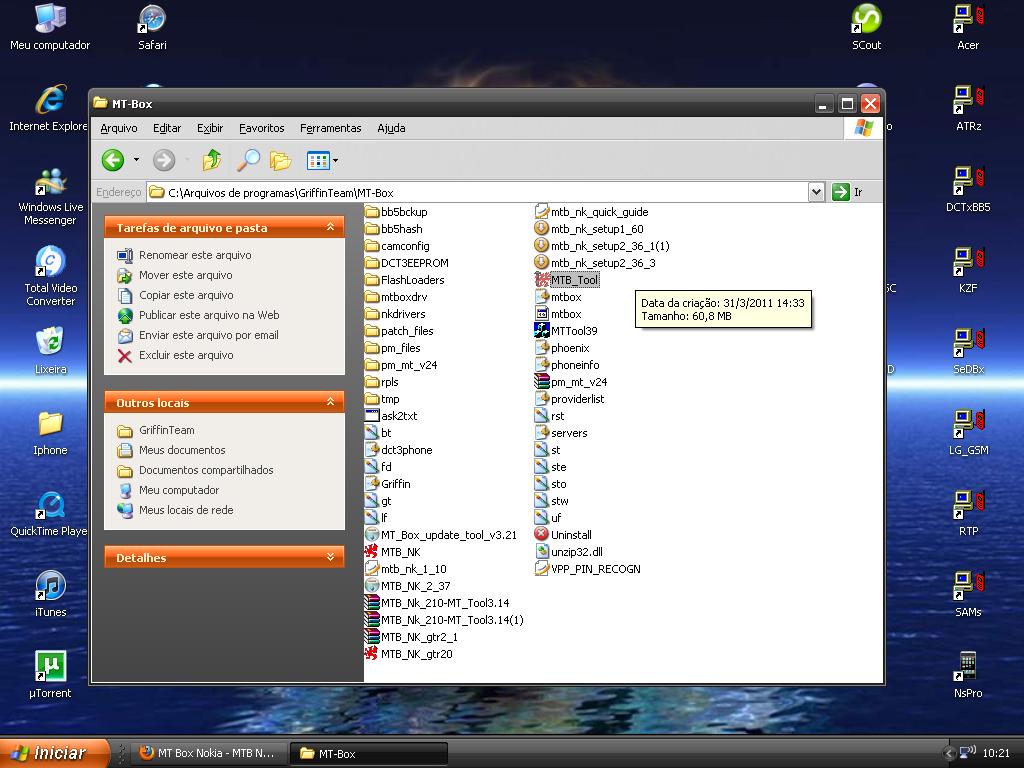The image size is (1024, 768).
Task: Select the NsPro desktop shortcut
Action: point(968,675)
